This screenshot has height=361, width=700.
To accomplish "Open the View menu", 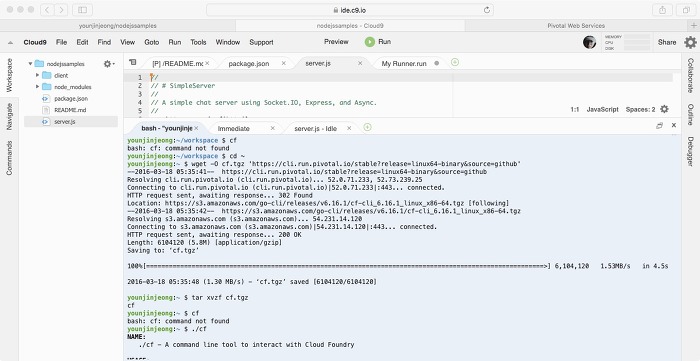I will click(x=127, y=42).
